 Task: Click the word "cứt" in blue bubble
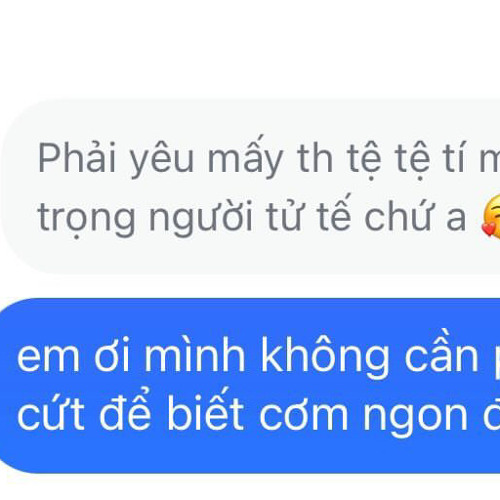point(51,413)
